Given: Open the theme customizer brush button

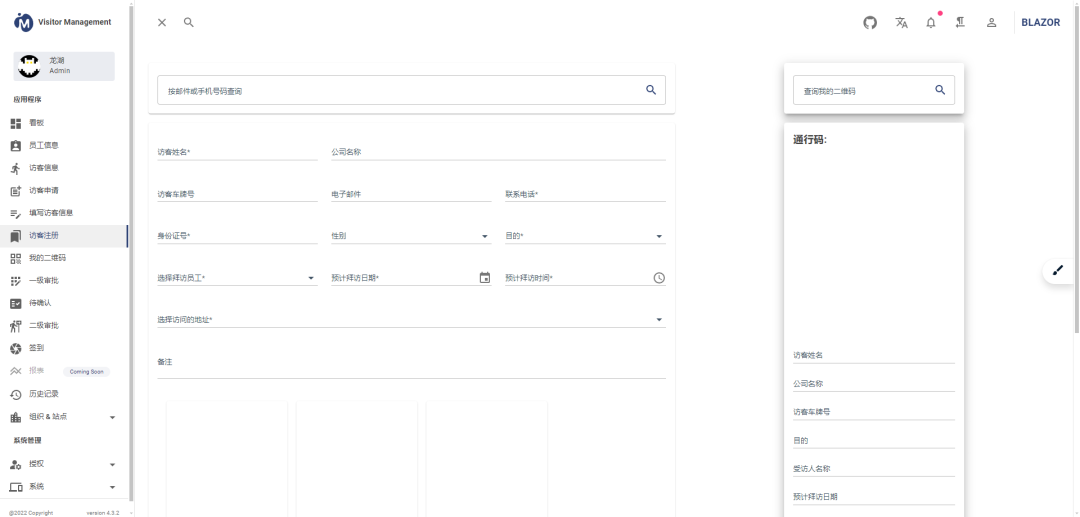Looking at the screenshot, I should click(x=1058, y=271).
